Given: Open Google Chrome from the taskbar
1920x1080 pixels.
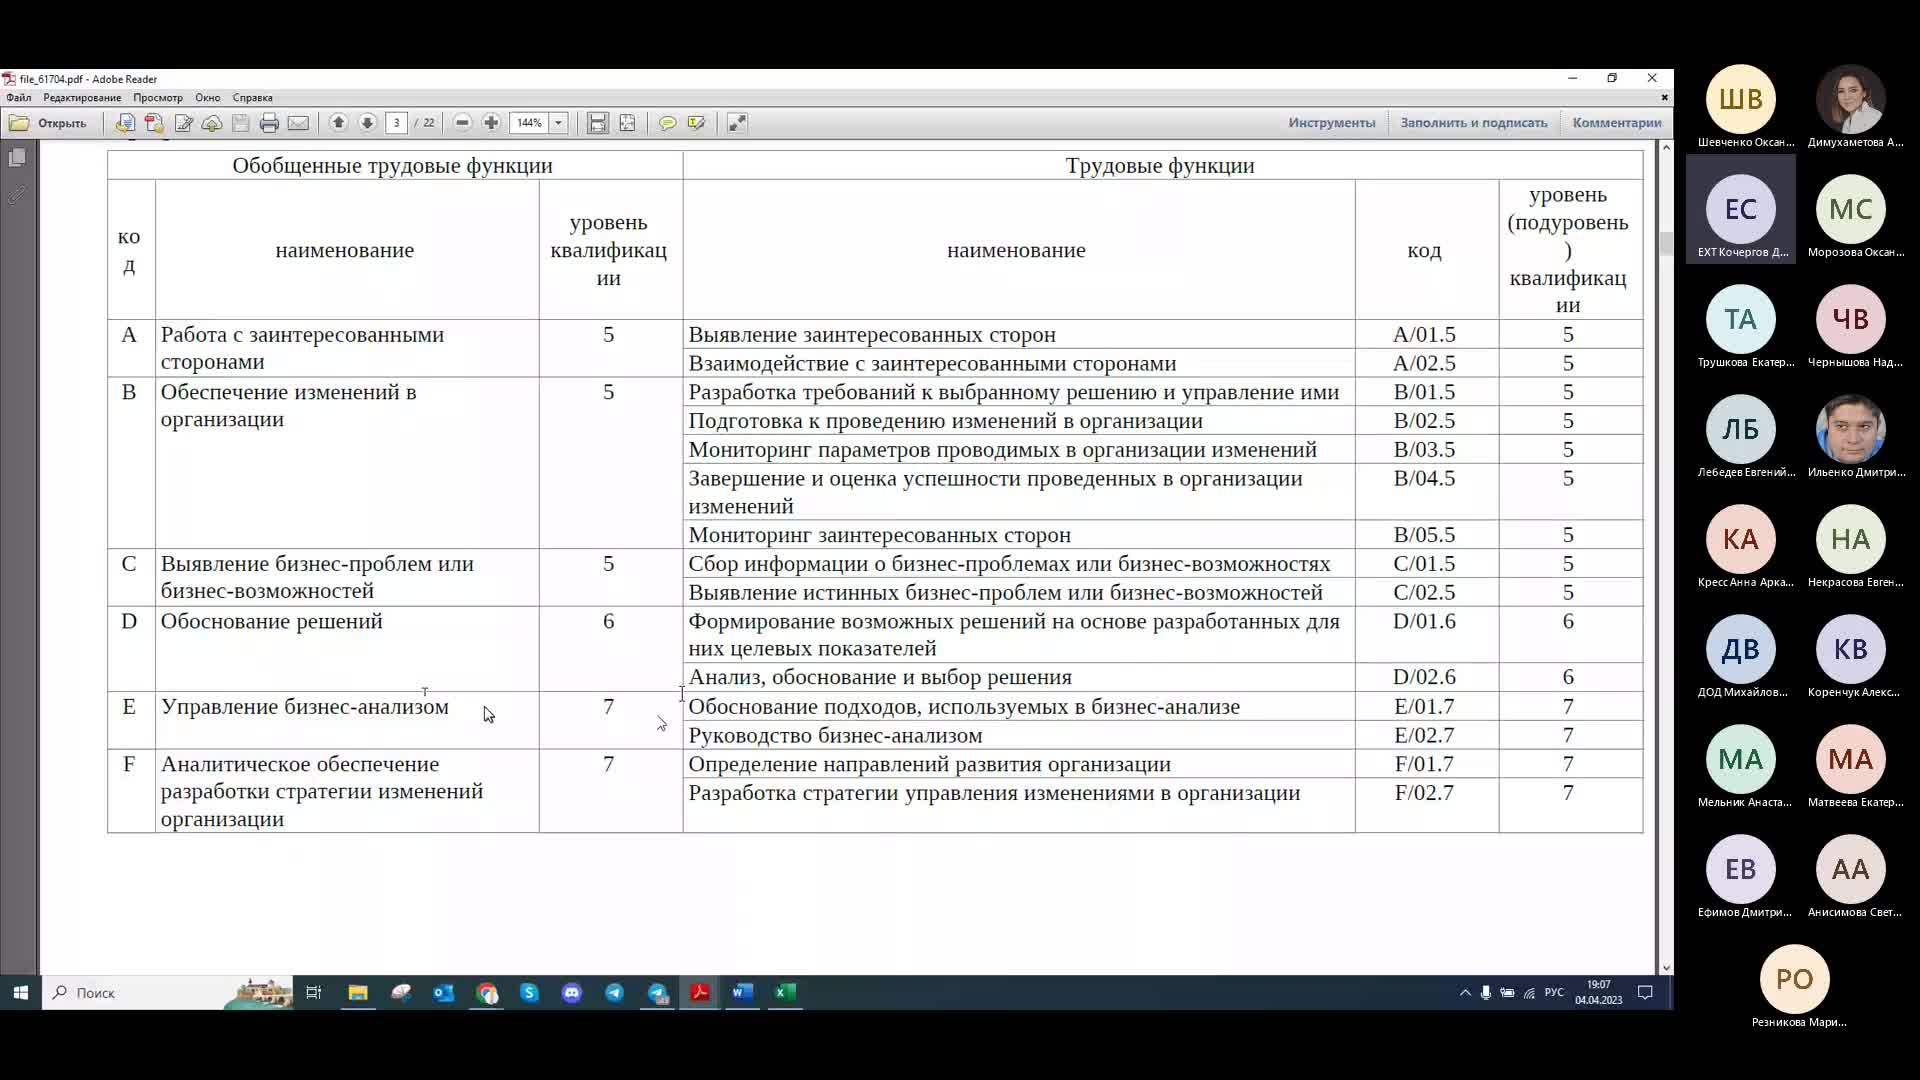Looking at the screenshot, I should coord(487,993).
